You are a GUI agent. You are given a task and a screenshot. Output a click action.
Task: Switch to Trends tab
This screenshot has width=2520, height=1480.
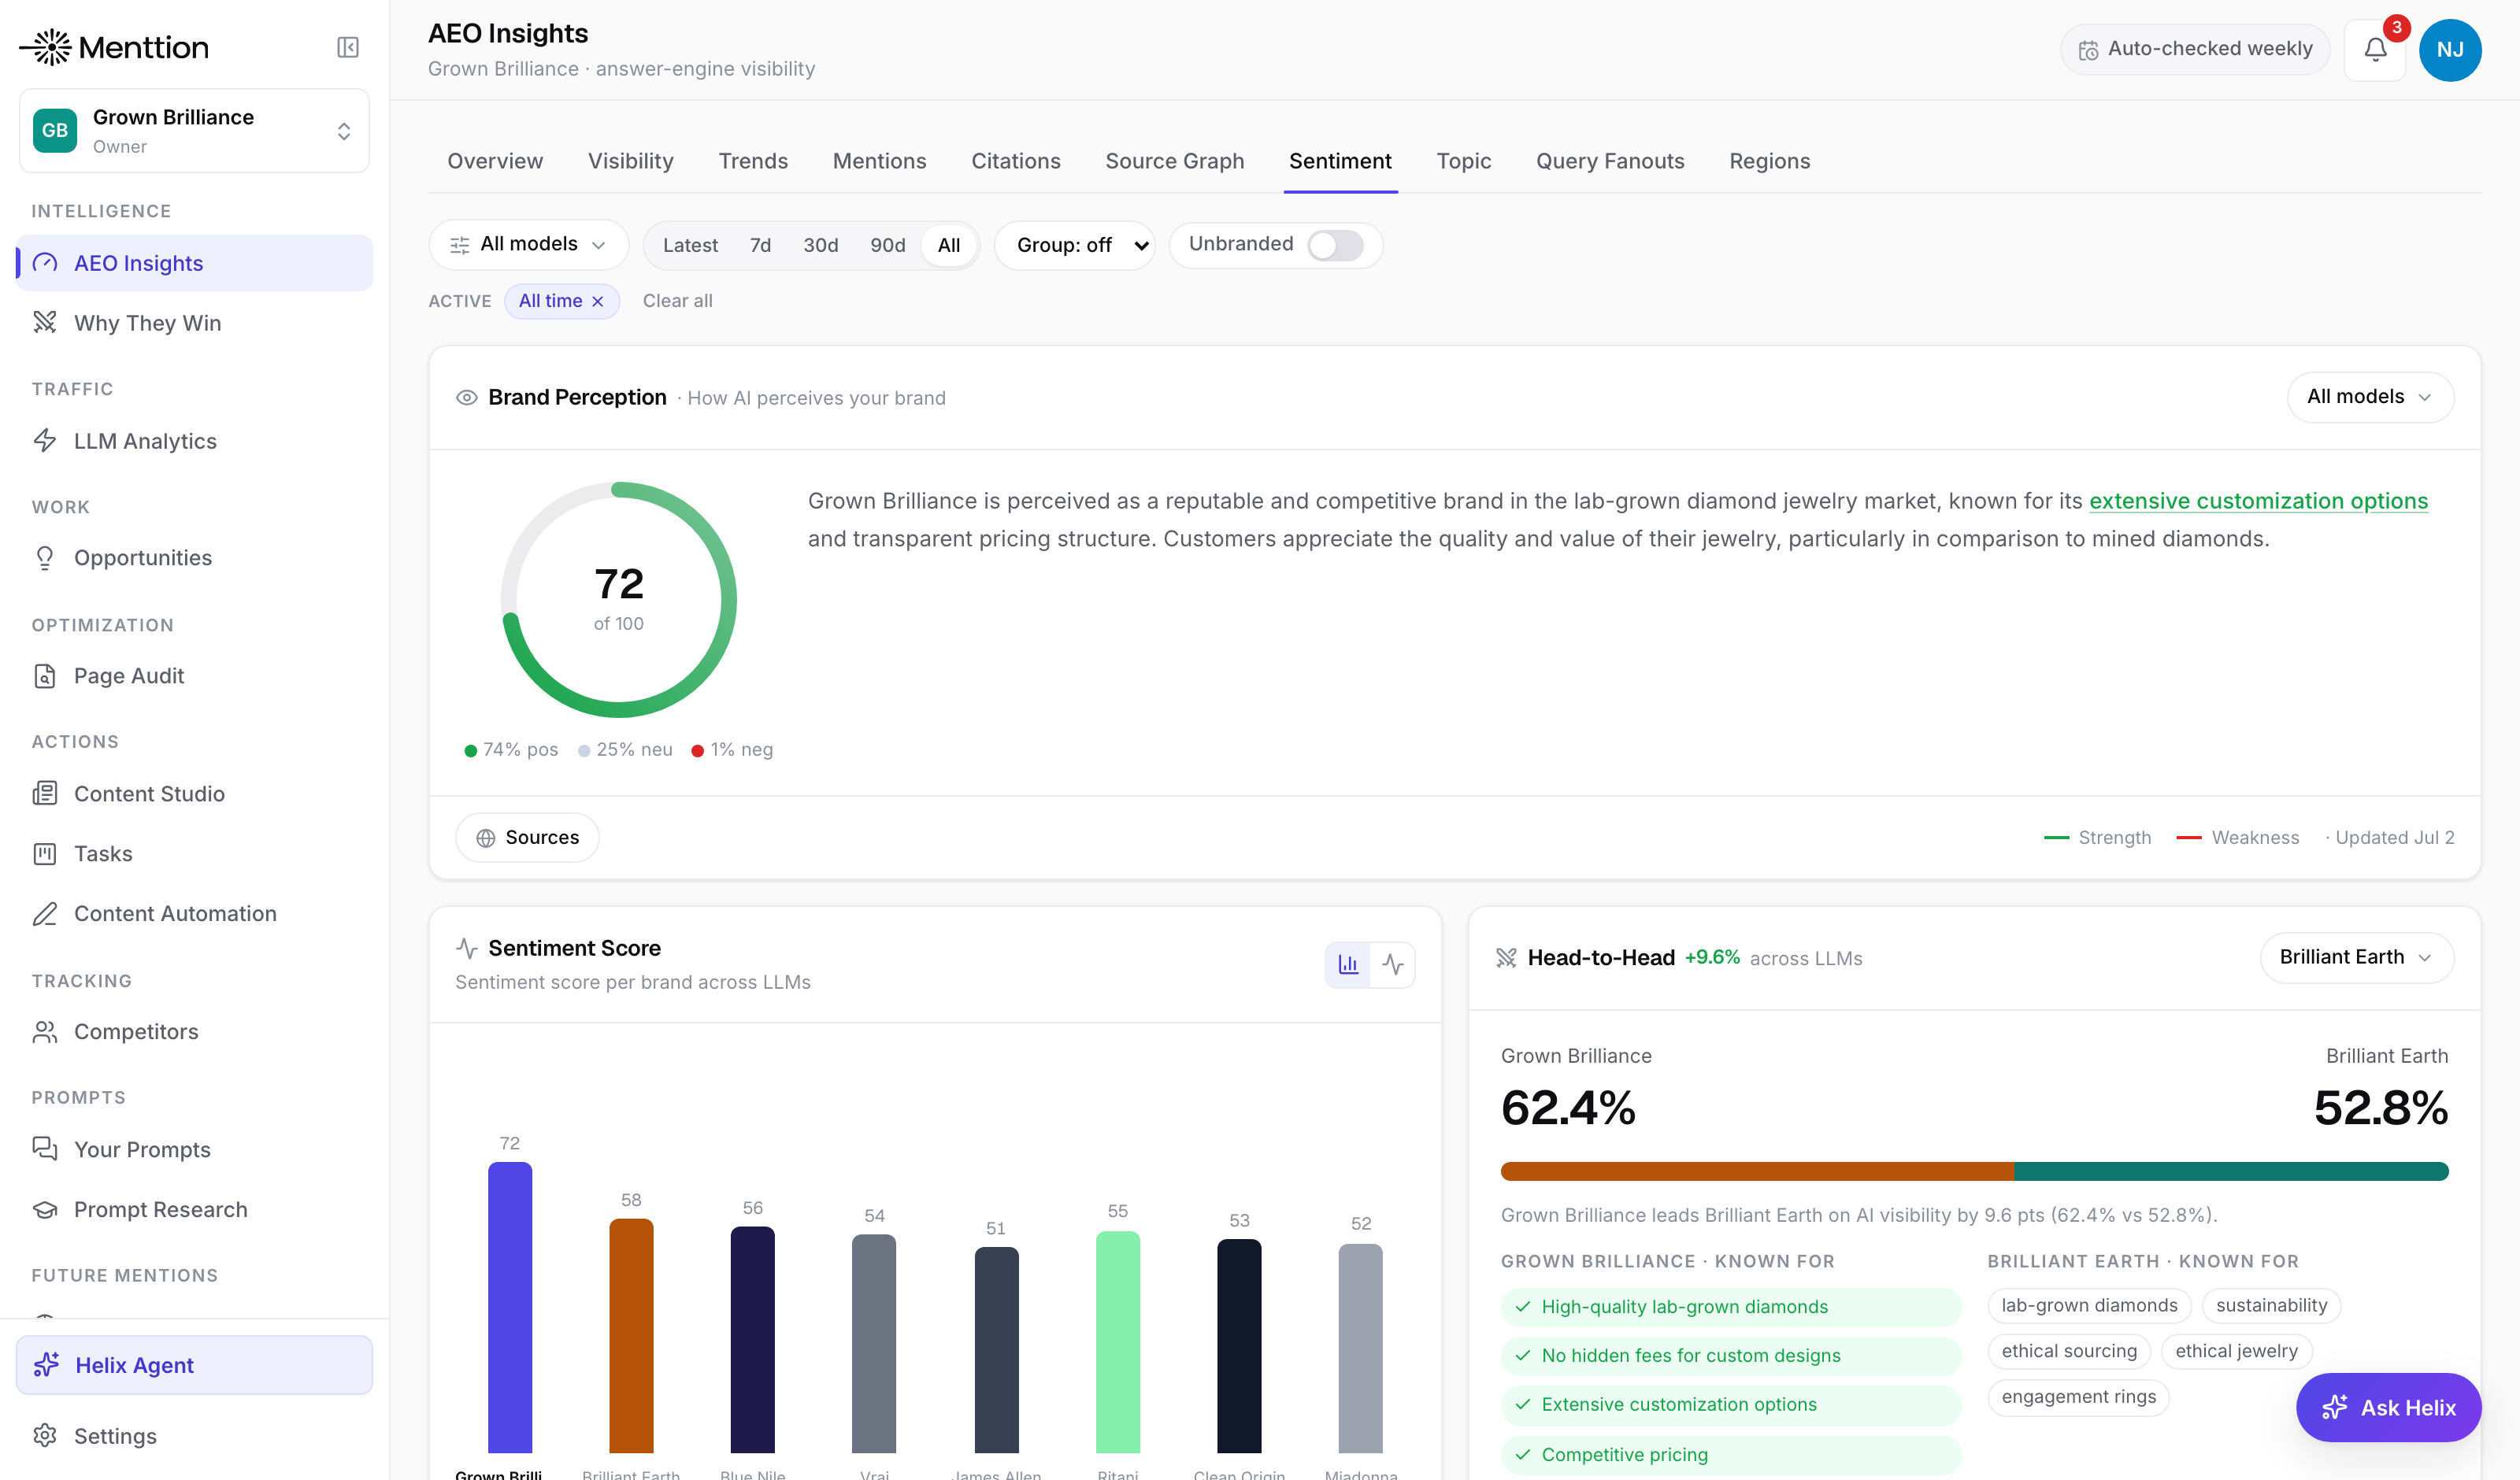pos(753,161)
